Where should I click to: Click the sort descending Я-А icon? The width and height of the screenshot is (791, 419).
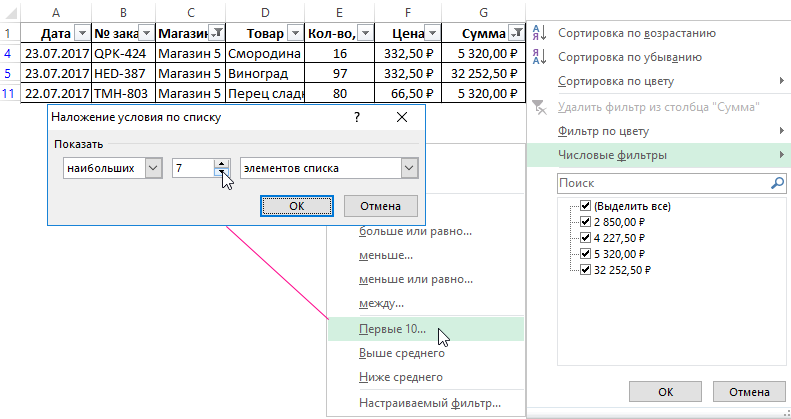tap(539, 57)
